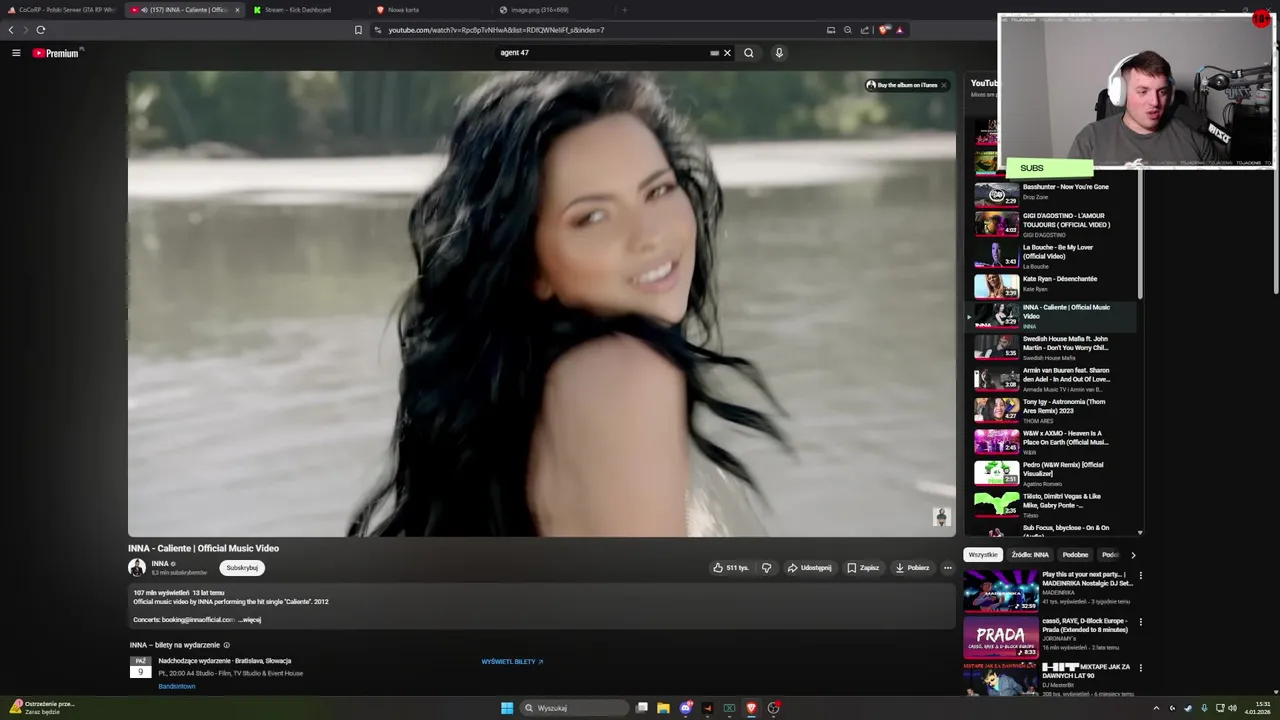Open Discord from the taskbar

pyautogui.click(x=685, y=708)
